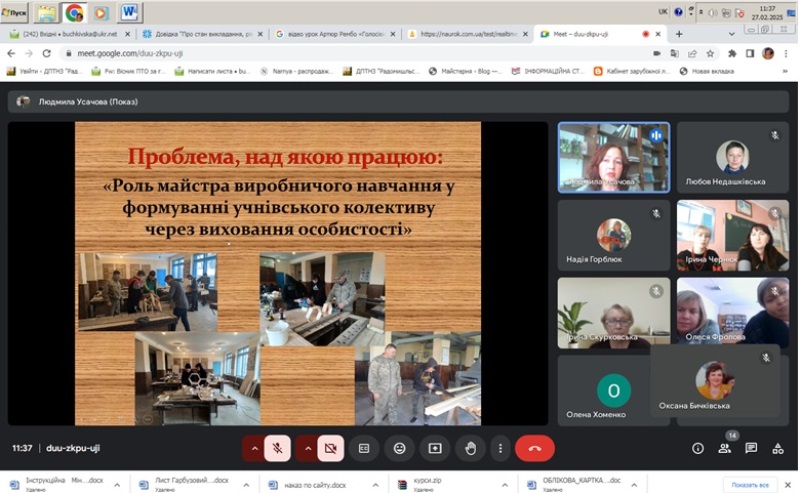Image resolution: width=800 pixels, height=493 pixels.
Task: Expand options for Інструкційна docx download
Action: (117, 485)
